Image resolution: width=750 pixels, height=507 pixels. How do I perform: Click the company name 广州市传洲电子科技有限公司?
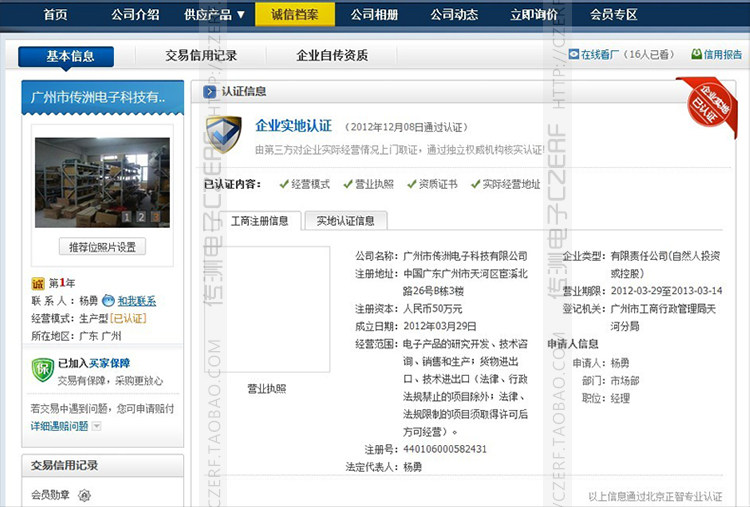(465, 256)
